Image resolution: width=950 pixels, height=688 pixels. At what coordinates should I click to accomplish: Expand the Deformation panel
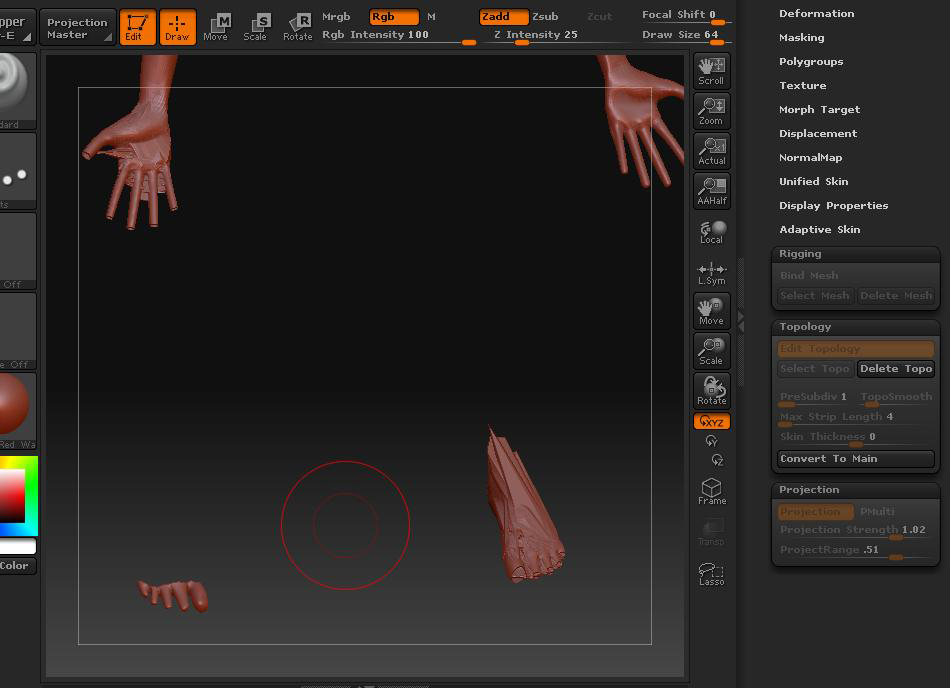pyautogui.click(x=817, y=13)
